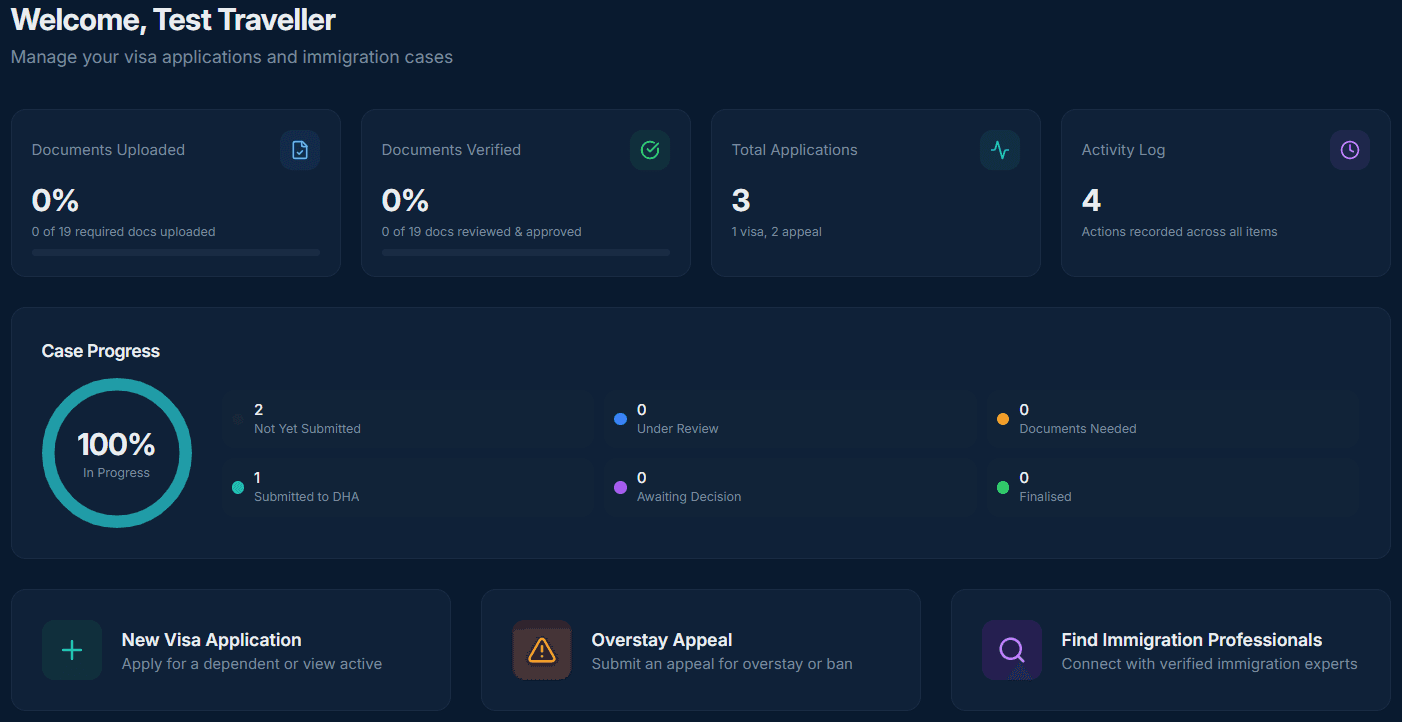Click '0 of 19 docs reviewed & approved'
Viewport: 1402px width, 722px height.
[482, 232]
